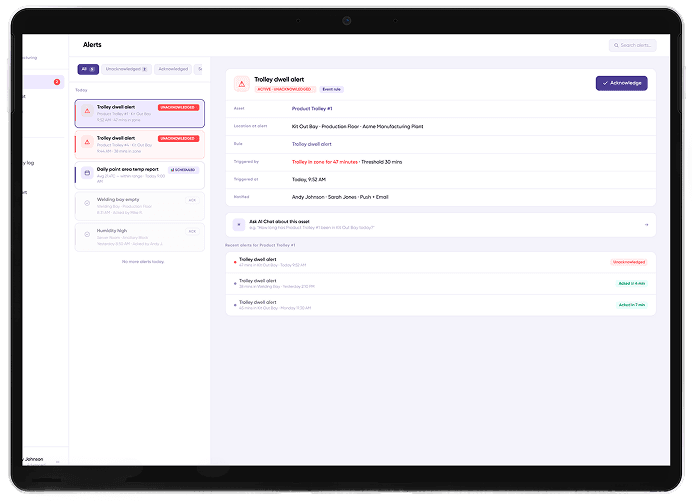
Task: Click the red notification count badge in sidebar
Action: pos(57,82)
